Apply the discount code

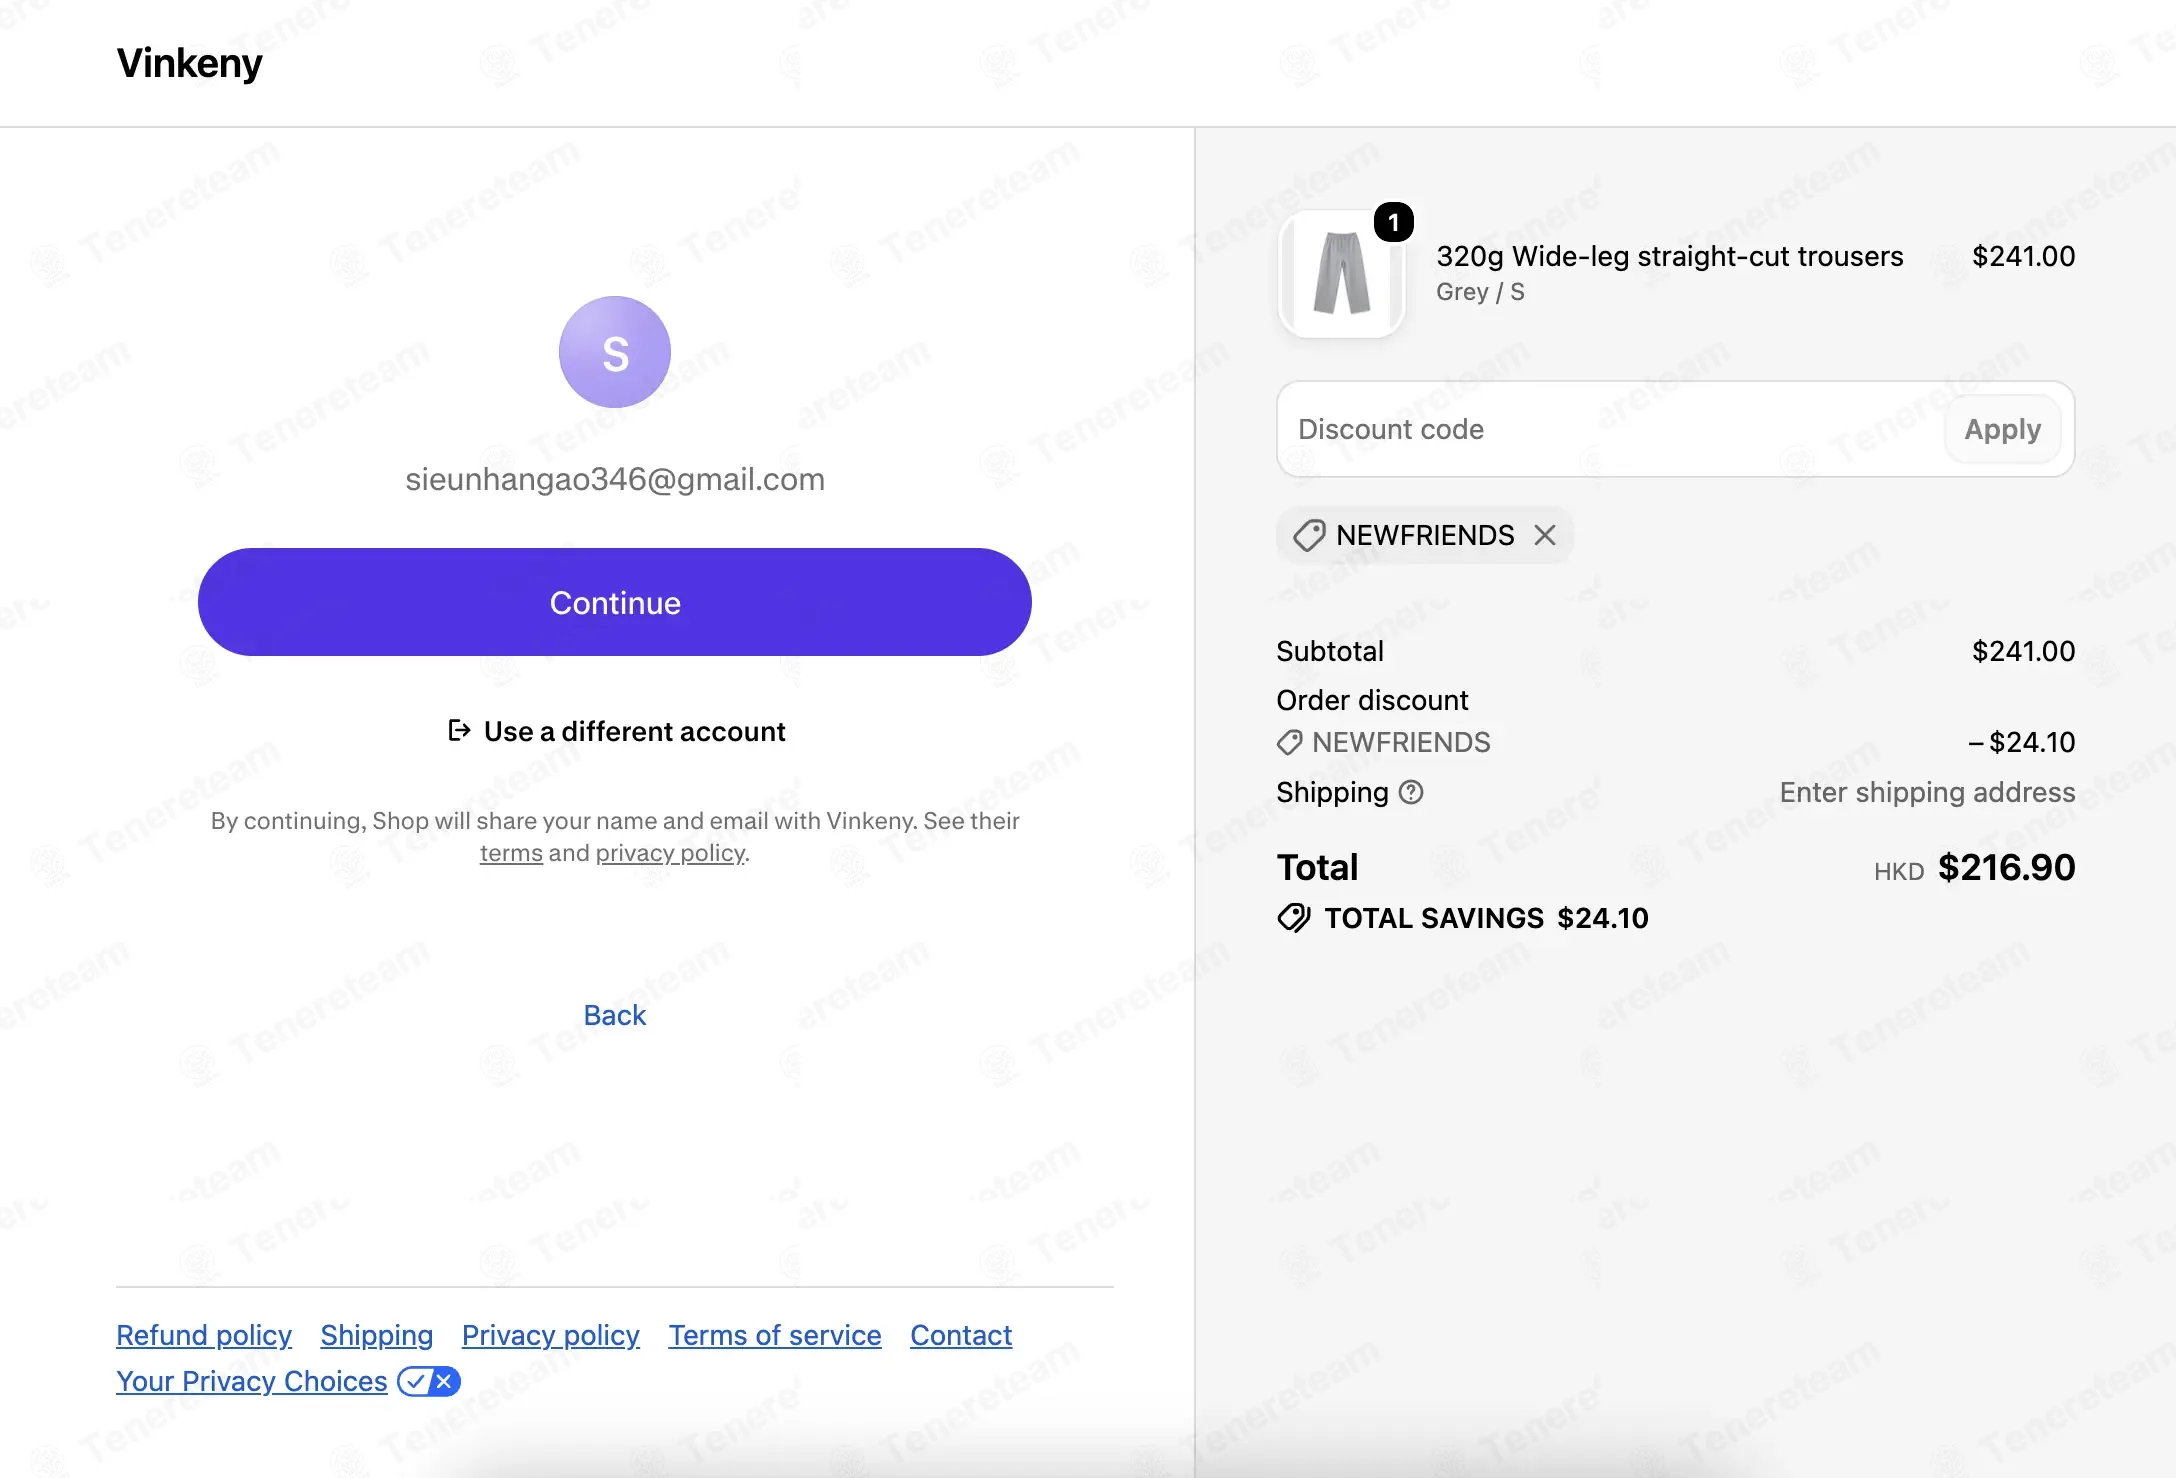2002,429
